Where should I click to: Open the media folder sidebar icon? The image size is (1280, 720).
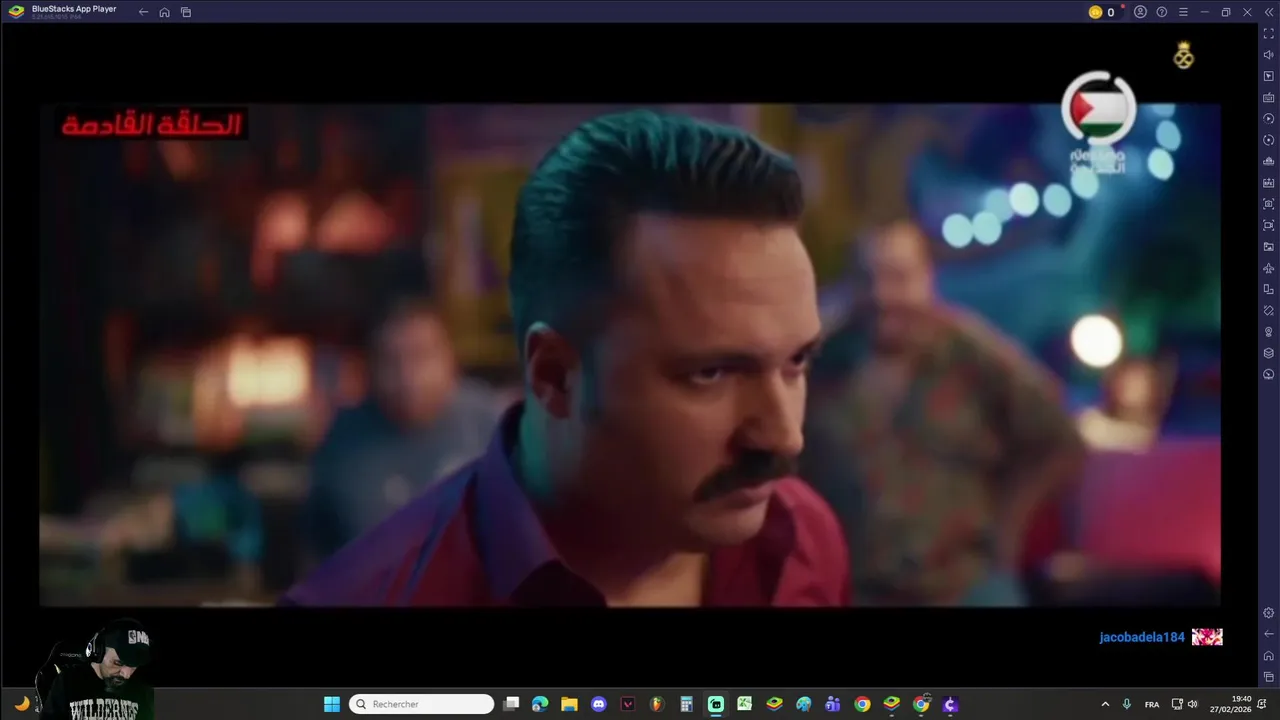[x=1268, y=247]
